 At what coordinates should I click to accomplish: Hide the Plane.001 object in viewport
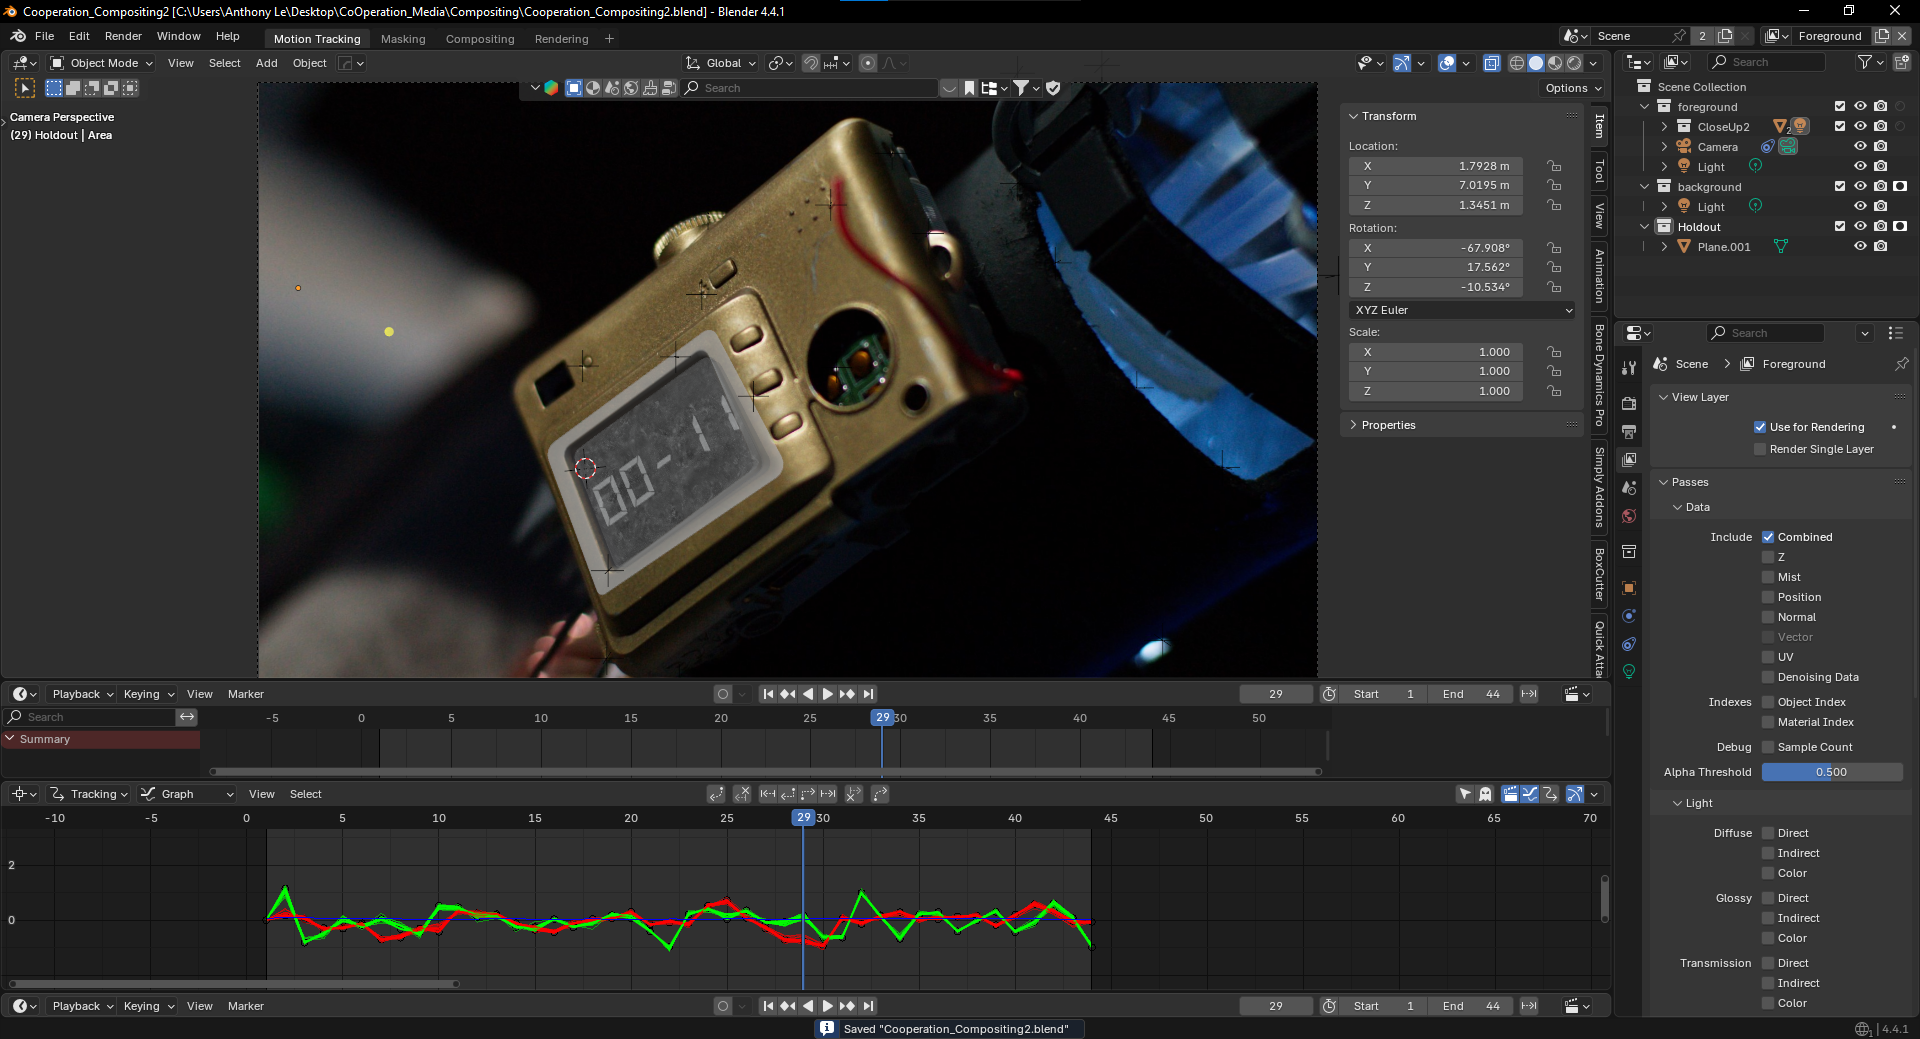(1860, 247)
